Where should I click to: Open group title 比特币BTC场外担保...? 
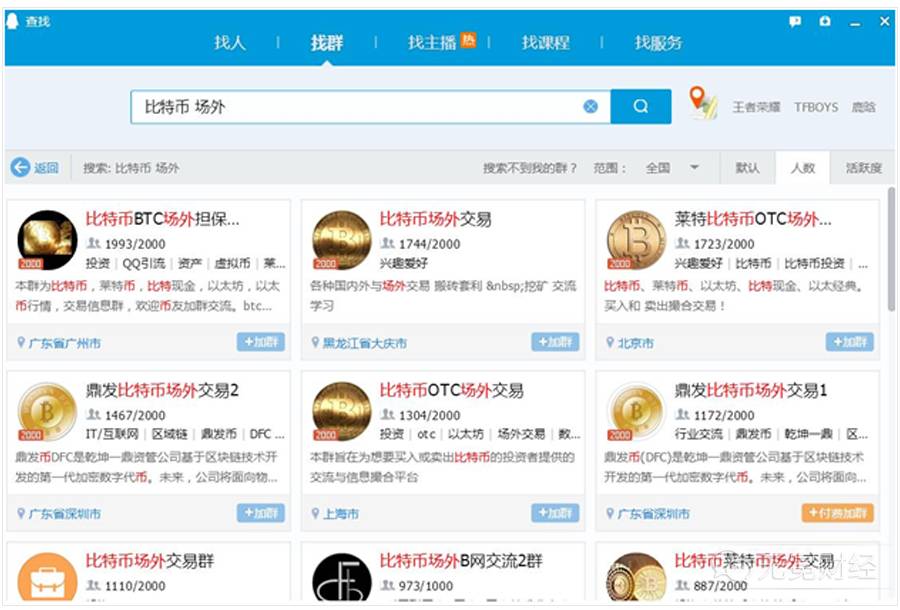pos(162,219)
